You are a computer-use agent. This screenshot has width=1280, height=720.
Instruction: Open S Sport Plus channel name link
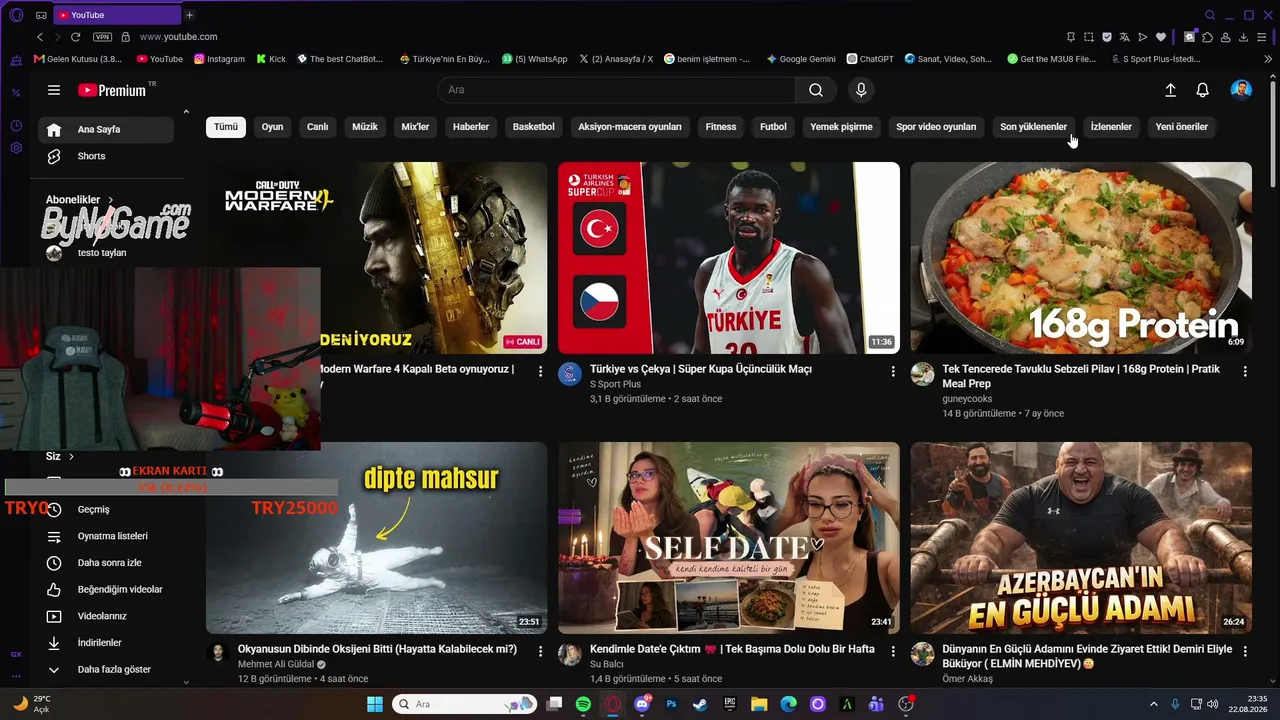615,384
